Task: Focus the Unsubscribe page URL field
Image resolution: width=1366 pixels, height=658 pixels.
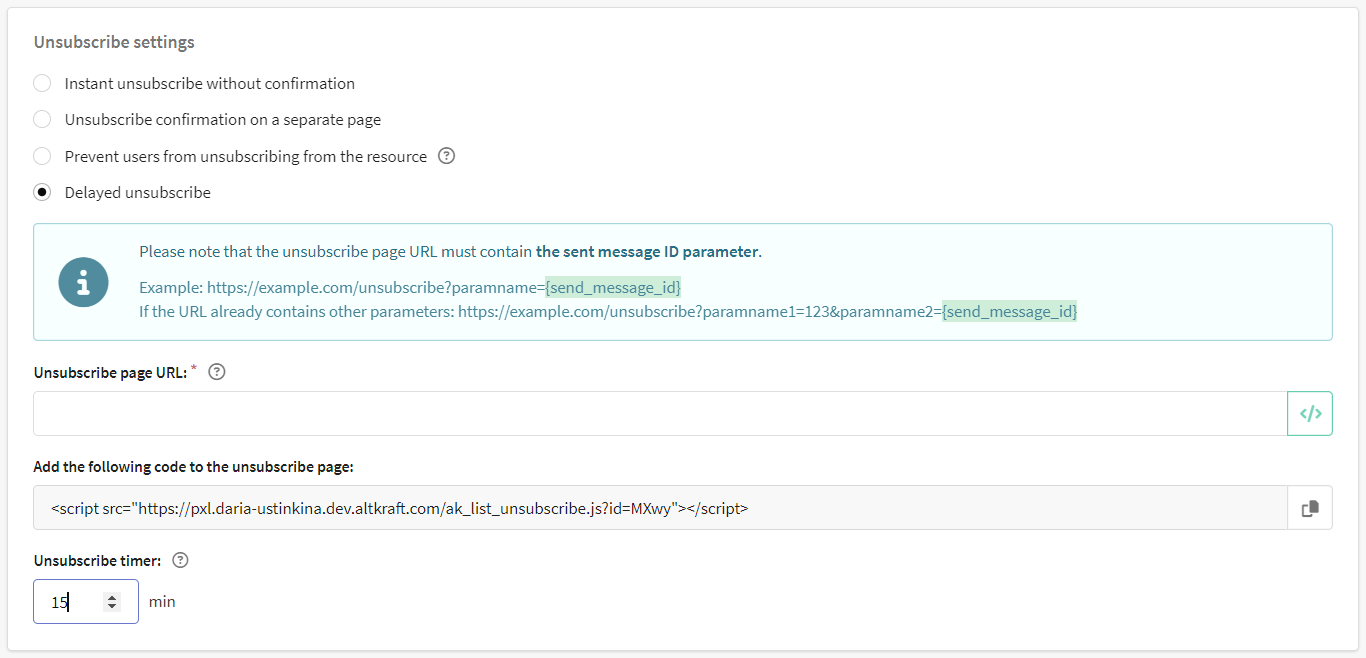Action: click(x=660, y=413)
